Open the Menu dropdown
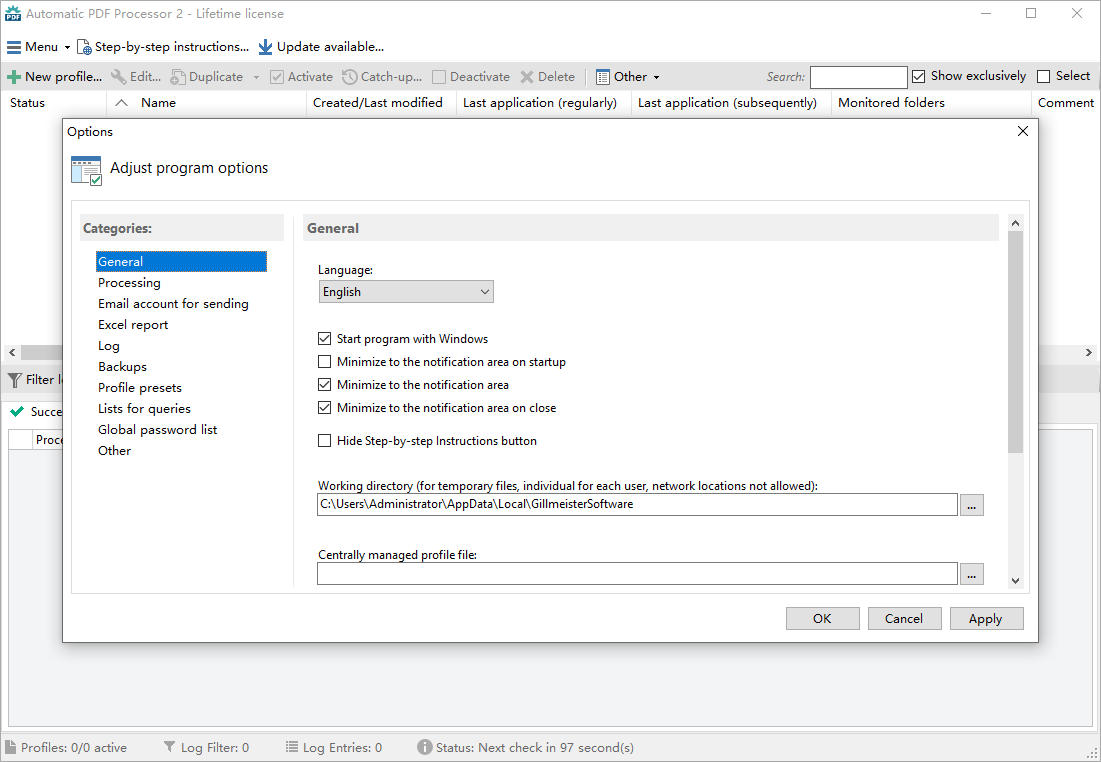Image resolution: width=1101 pixels, height=762 pixels. pyautogui.click(x=37, y=46)
